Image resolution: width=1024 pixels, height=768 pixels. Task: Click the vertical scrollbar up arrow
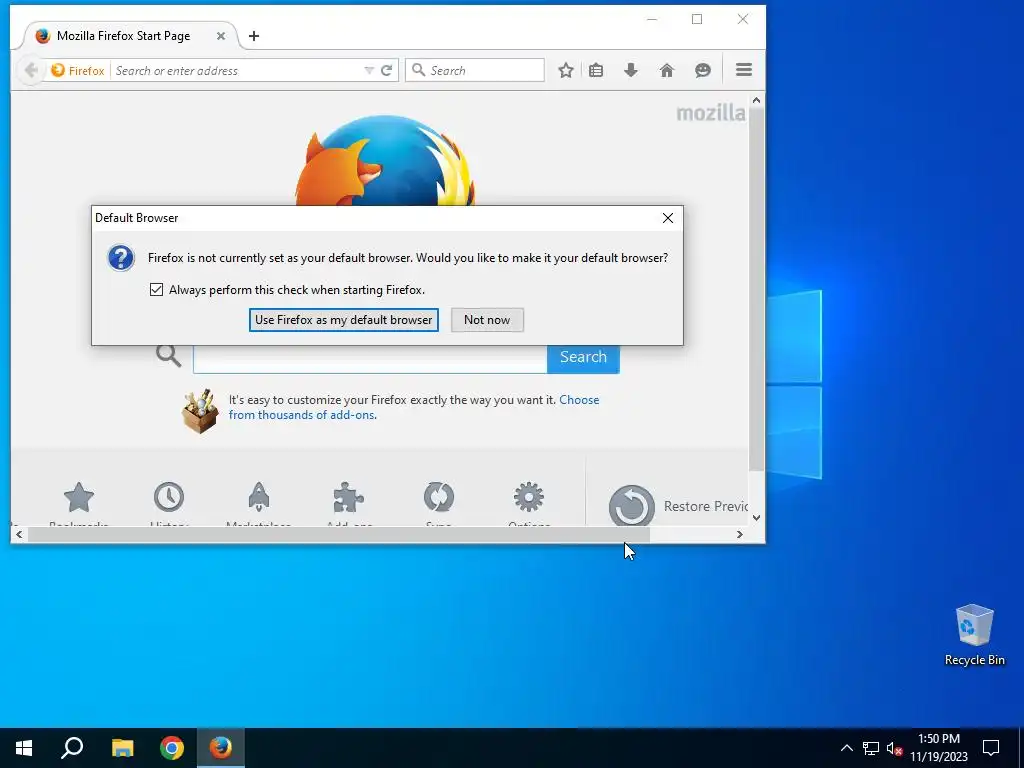tap(756, 101)
